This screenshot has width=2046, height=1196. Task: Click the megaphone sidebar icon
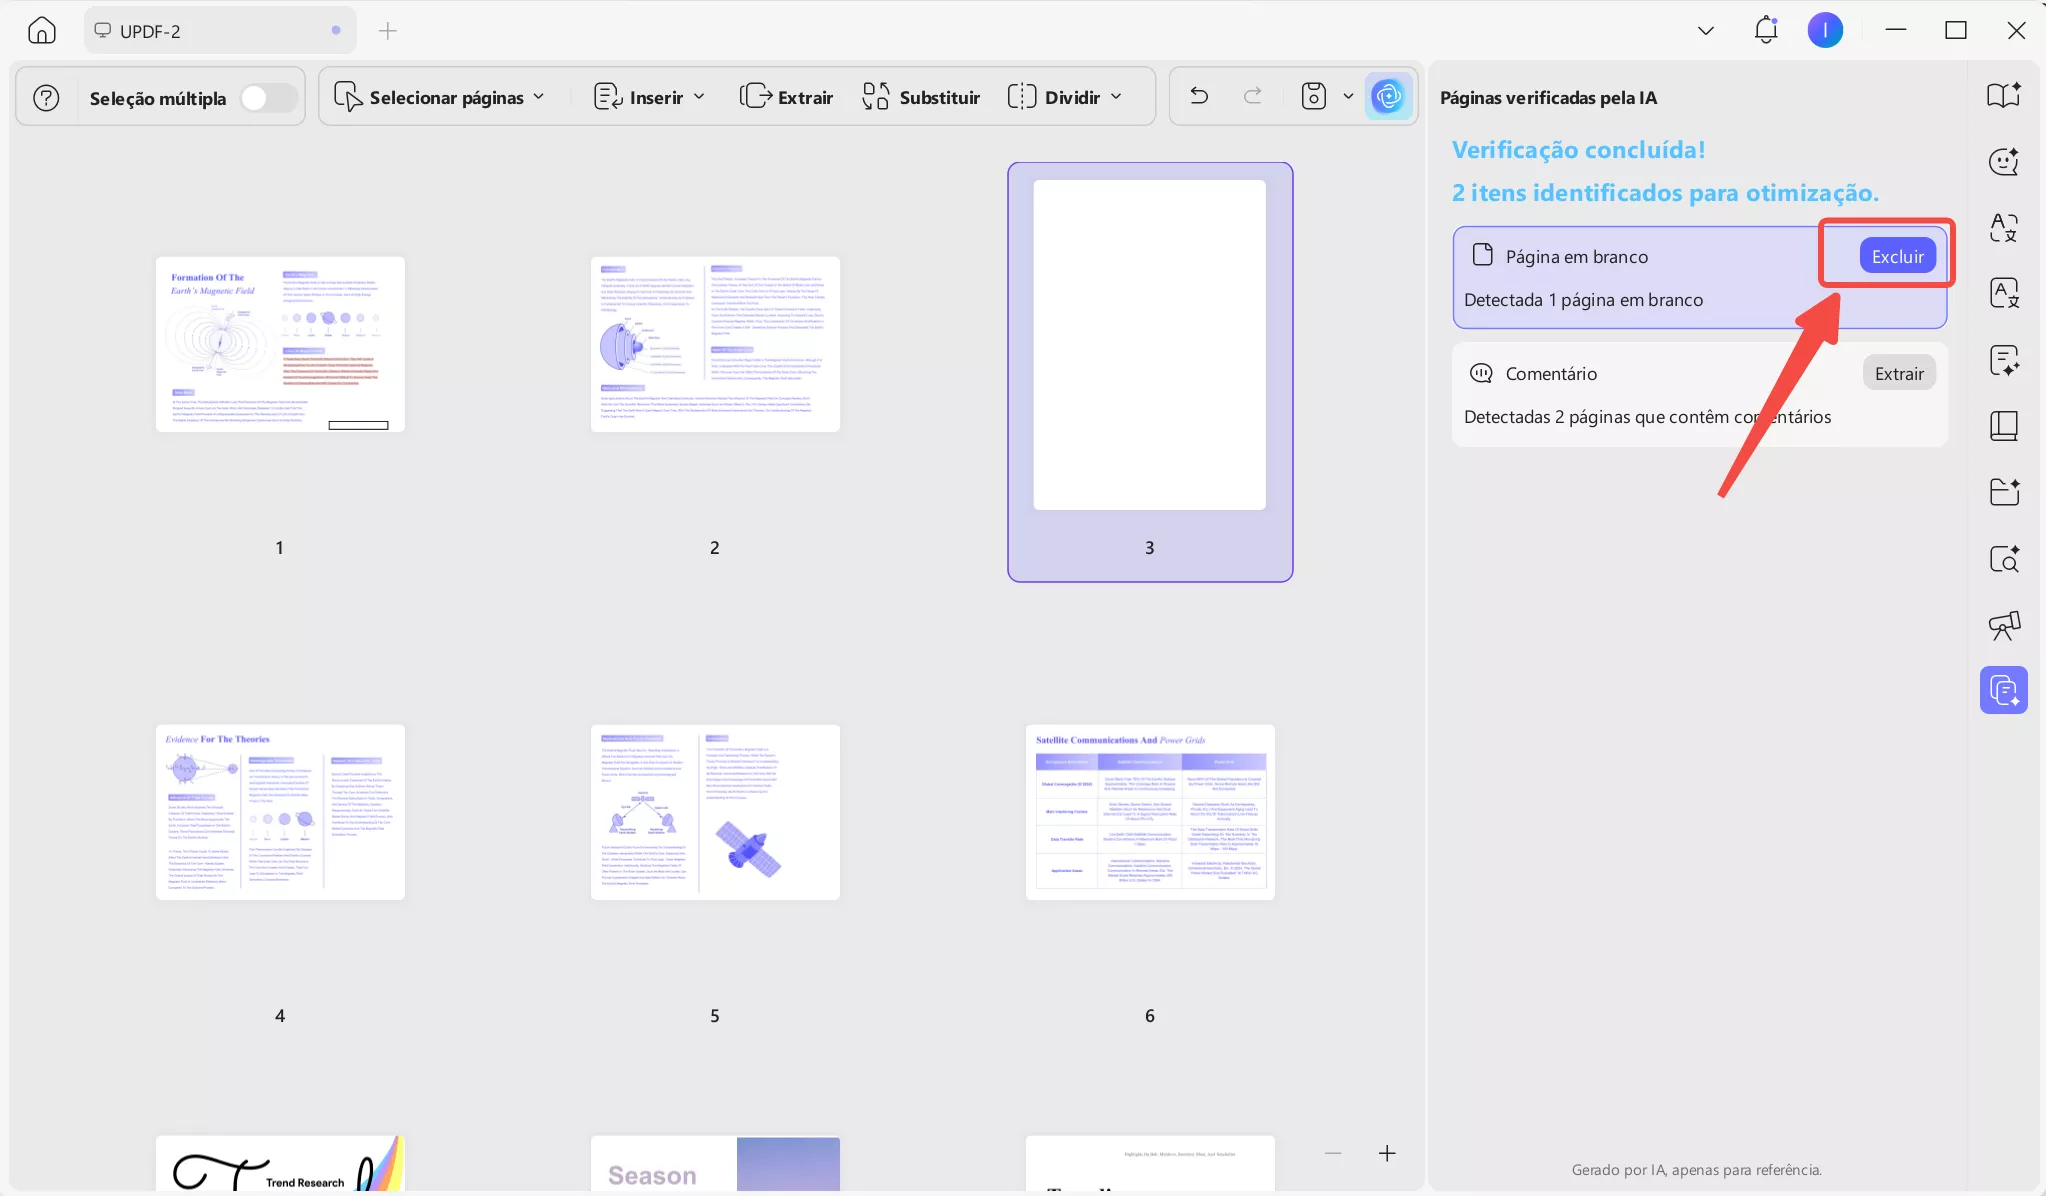(x=2003, y=625)
